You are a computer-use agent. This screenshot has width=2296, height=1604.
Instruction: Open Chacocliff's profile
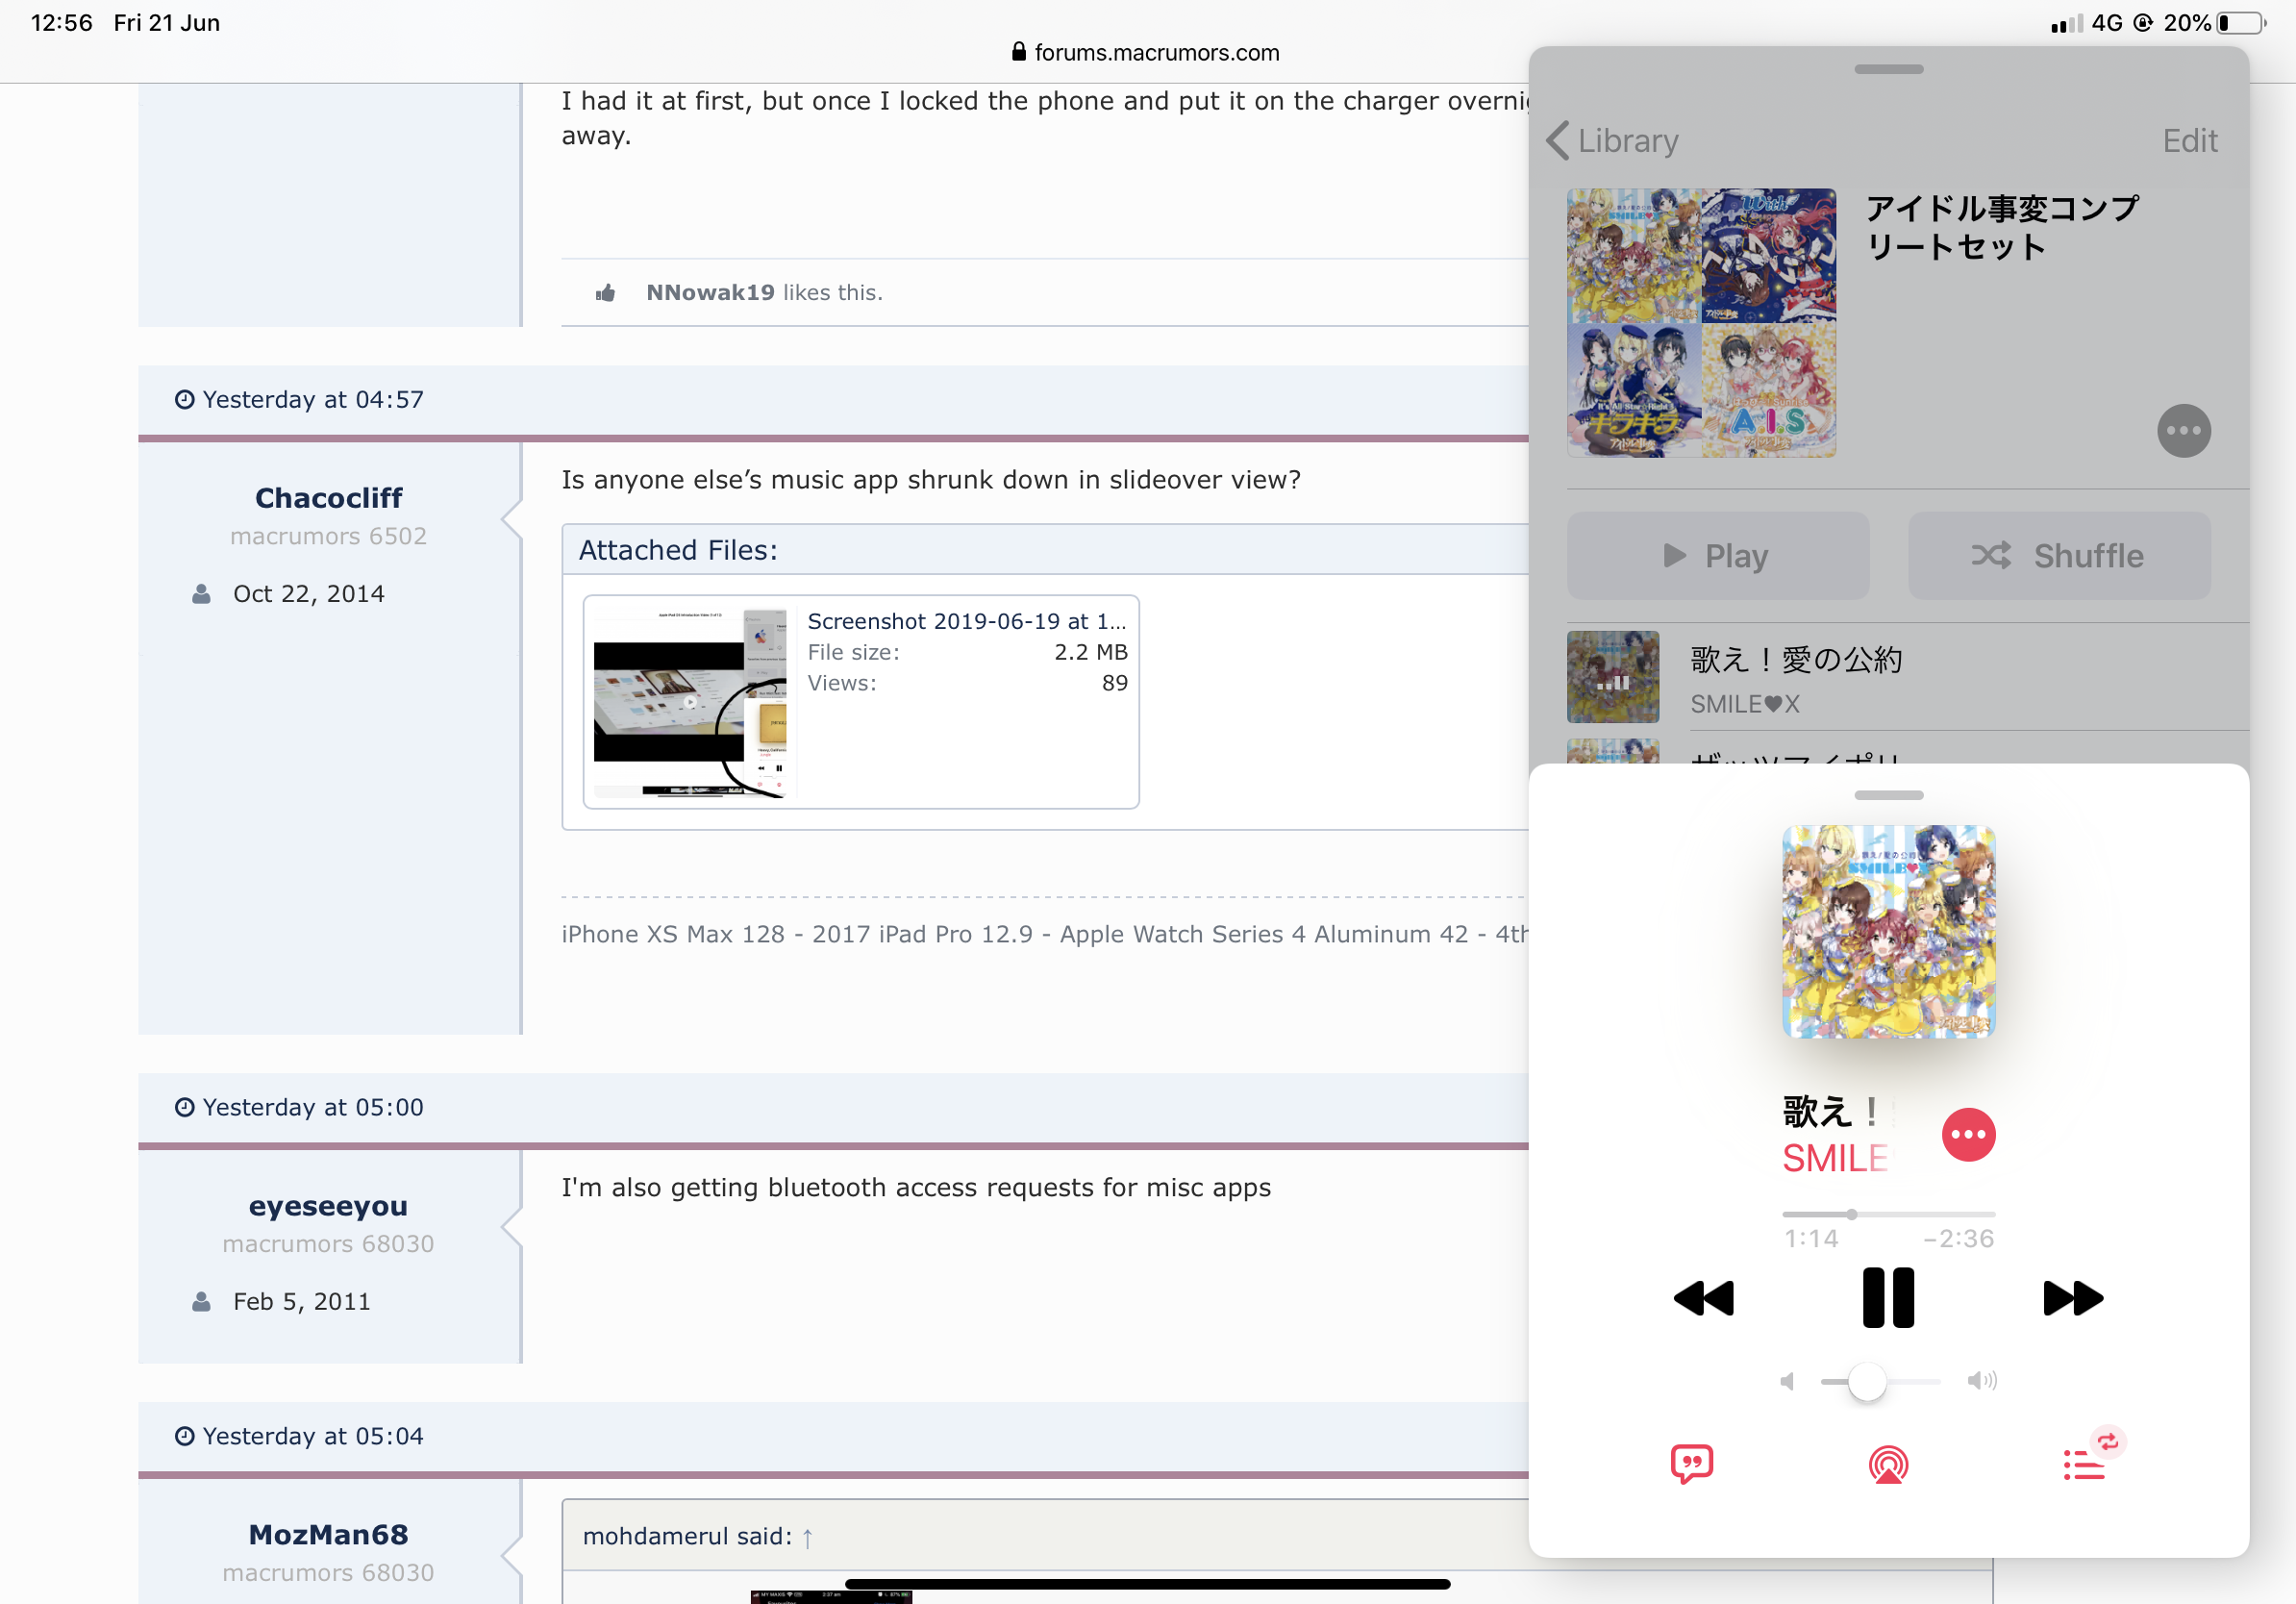[x=328, y=497]
